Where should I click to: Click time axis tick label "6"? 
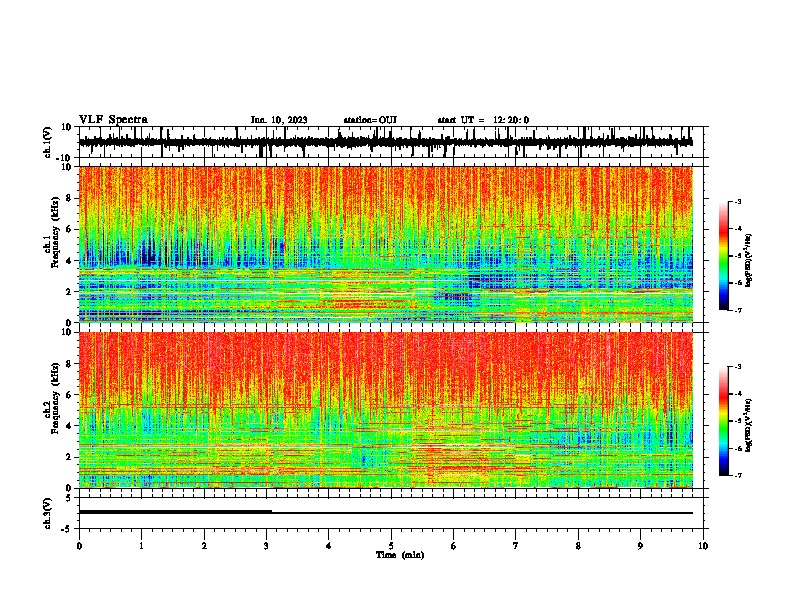coord(454,546)
